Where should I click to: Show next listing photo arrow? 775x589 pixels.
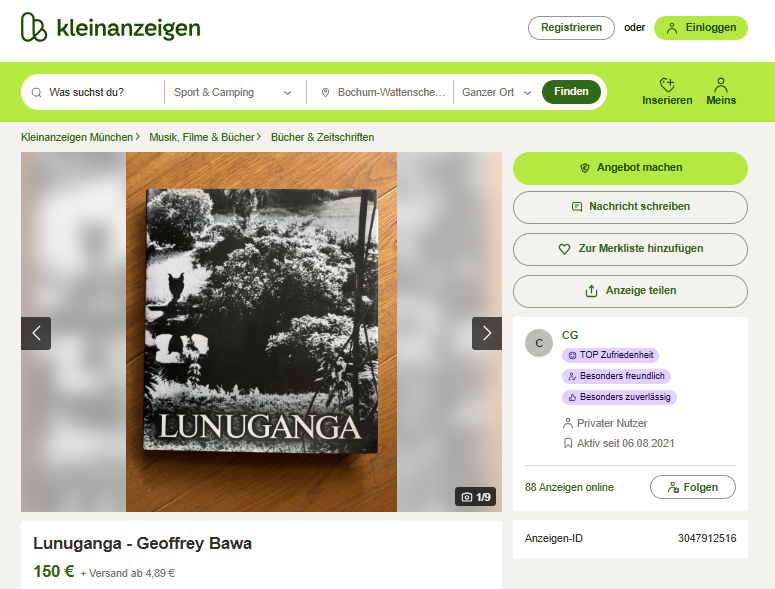point(487,334)
